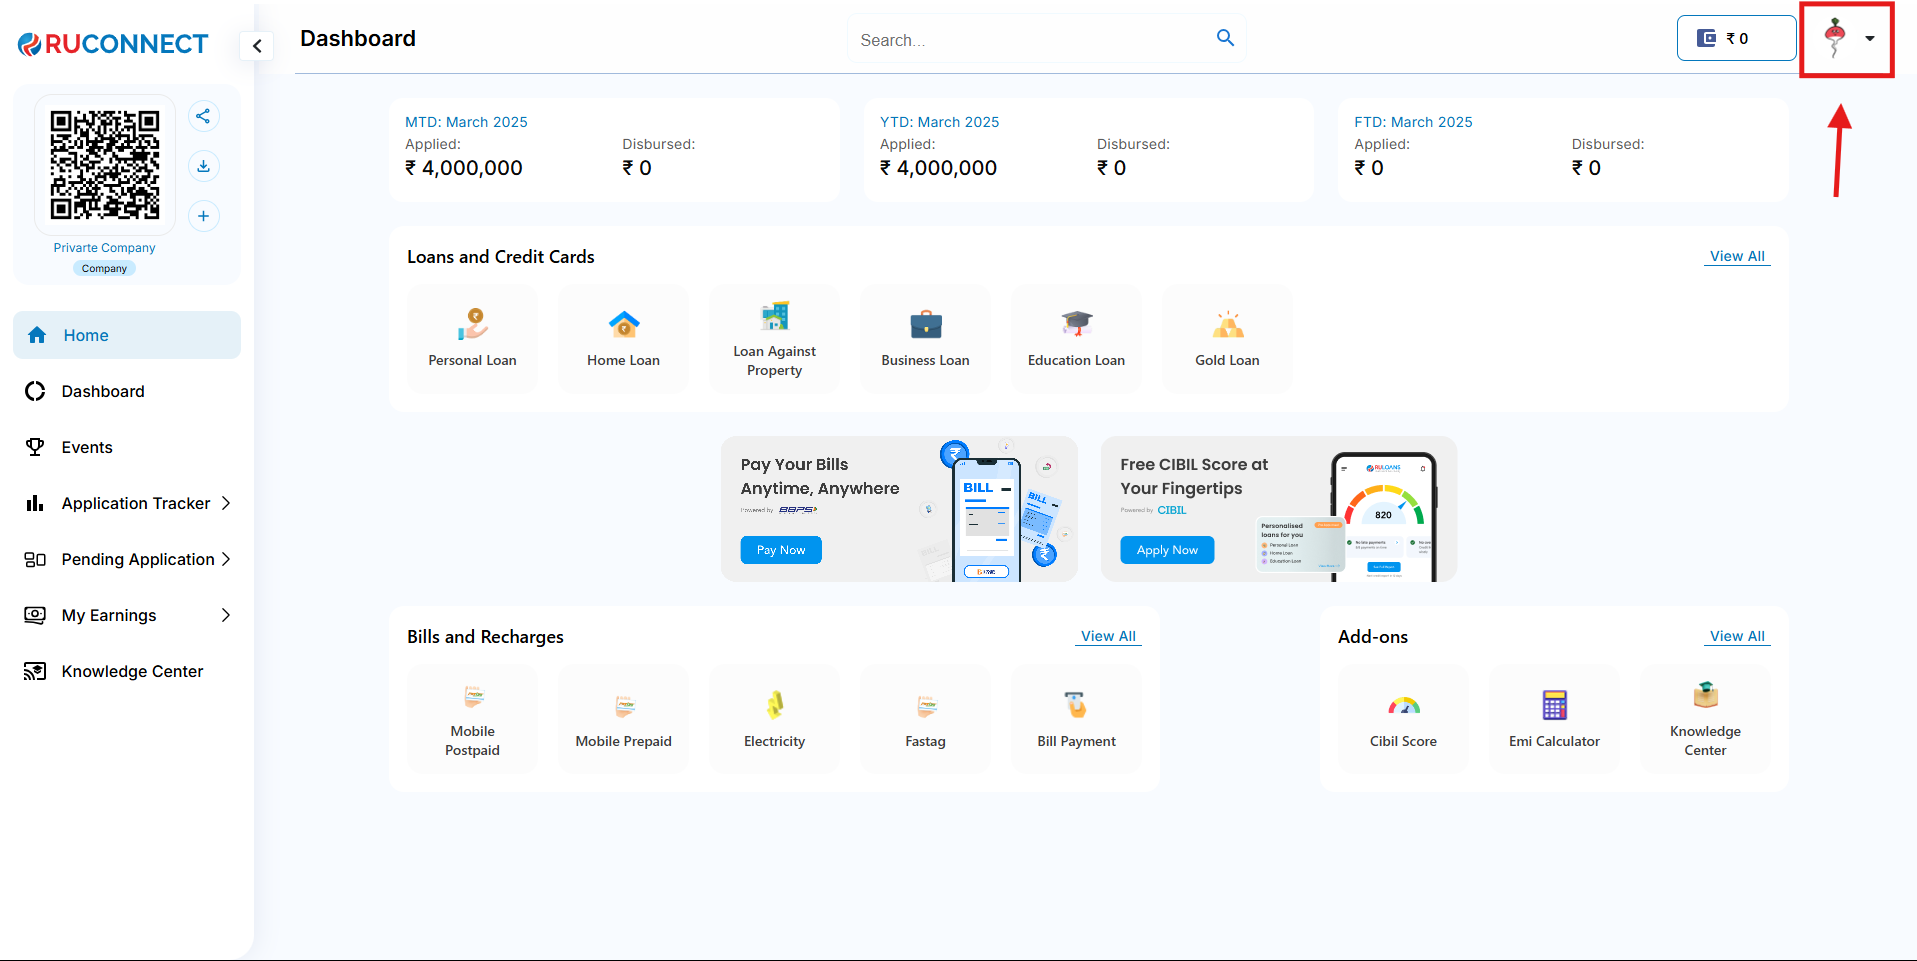Click Apply Now on CIBIL banner
The width and height of the screenshot is (1917, 961).
(x=1167, y=550)
